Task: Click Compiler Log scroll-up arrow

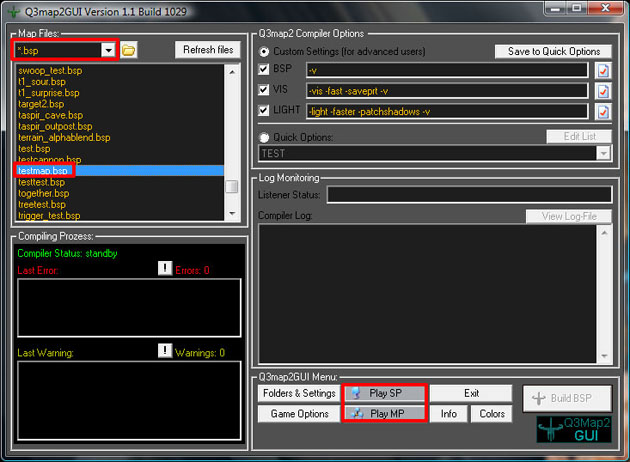Action: pyautogui.click(x=604, y=233)
